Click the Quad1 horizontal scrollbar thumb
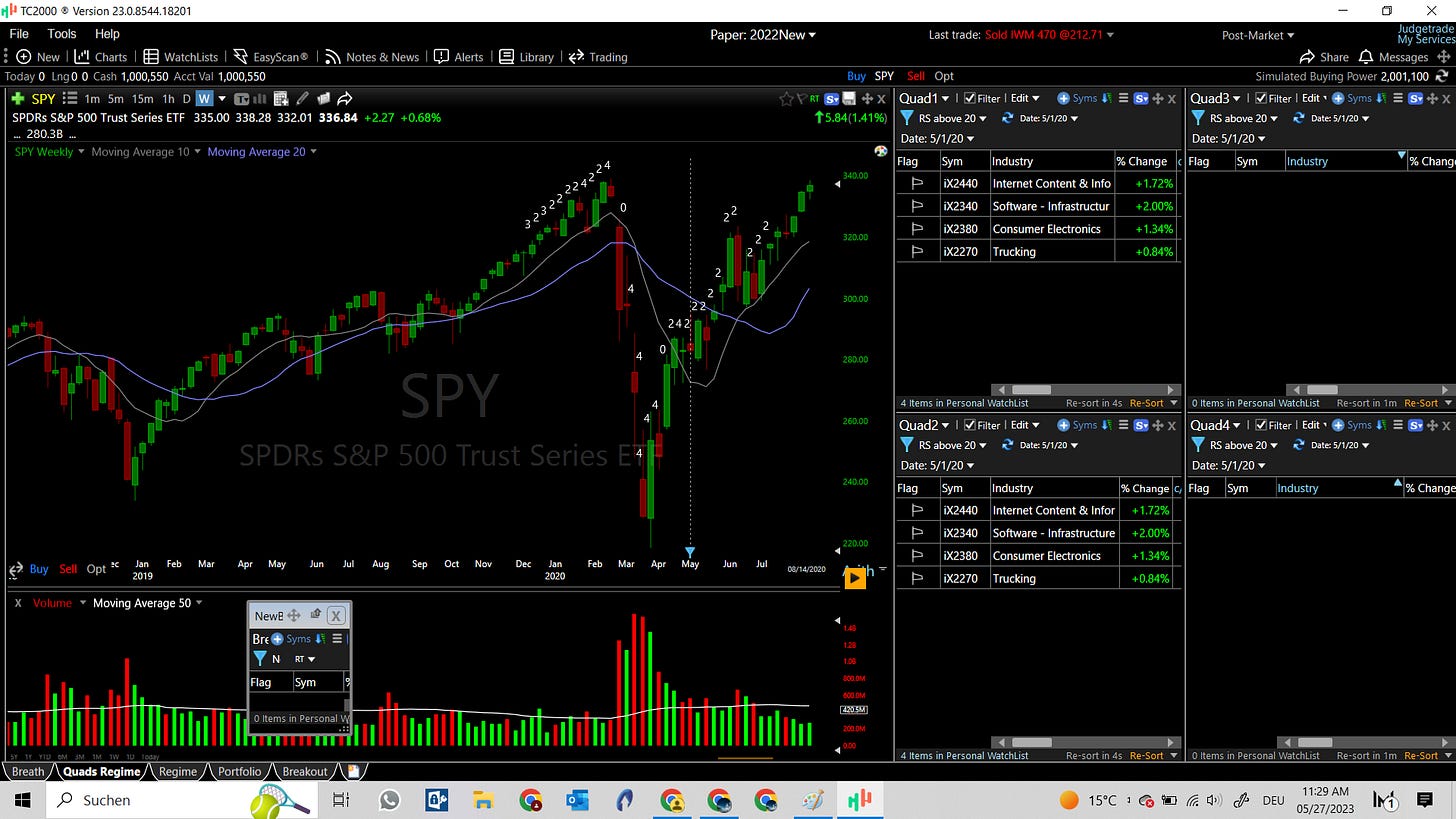Image resolution: width=1456 pixels, height=819 pixels. [x=1031, y=390]
